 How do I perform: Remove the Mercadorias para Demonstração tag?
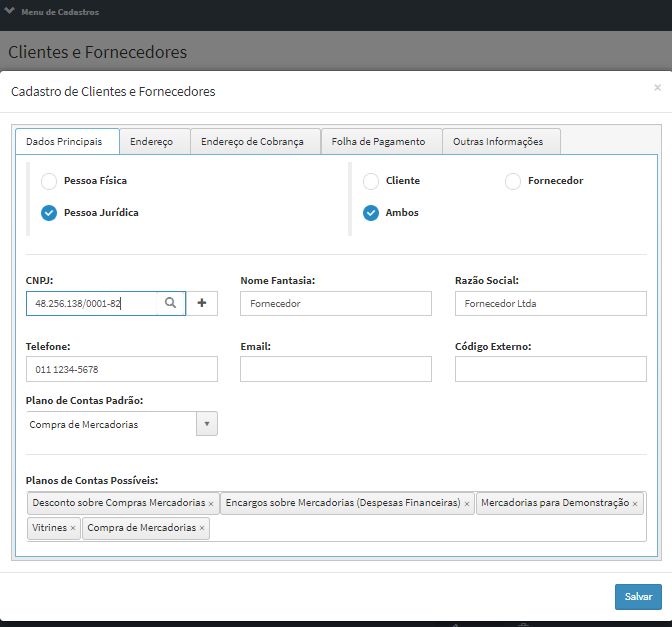point(635,504)
